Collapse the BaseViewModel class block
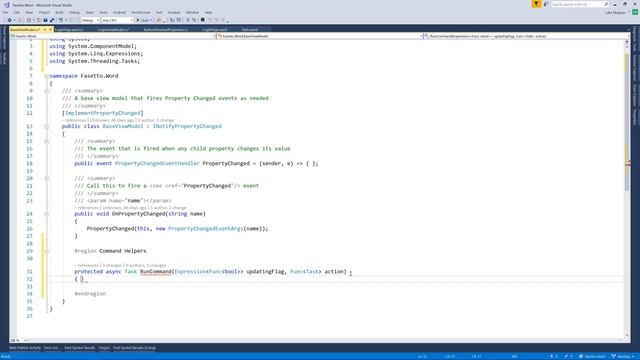Image resolution: width=640 pixels, height=360 pixels. [47, 126]
